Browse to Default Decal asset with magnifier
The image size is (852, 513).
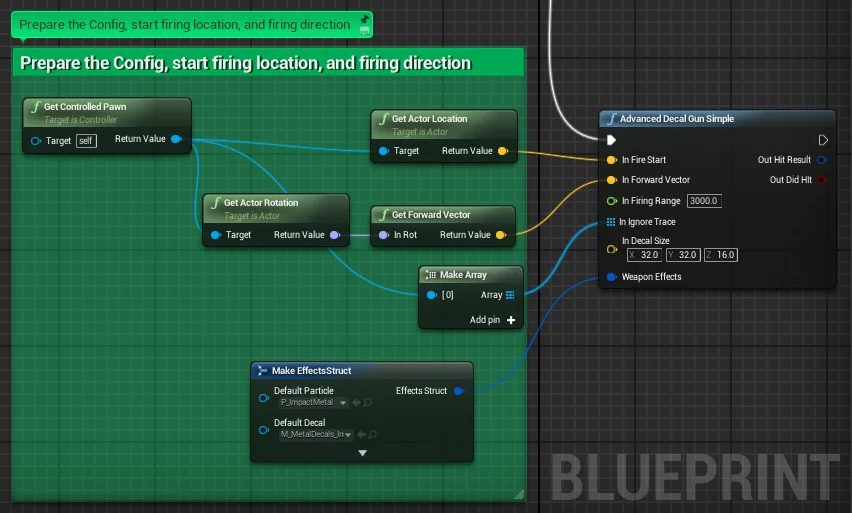(372, 434)
